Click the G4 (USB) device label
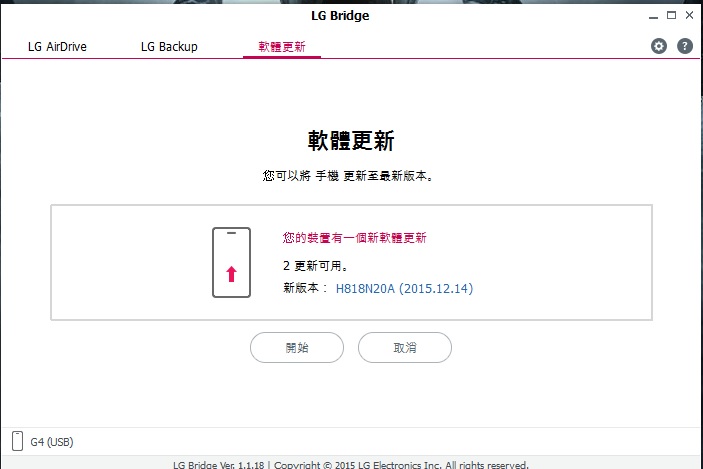Screen dimensions: 703x469 click(52, 442)
